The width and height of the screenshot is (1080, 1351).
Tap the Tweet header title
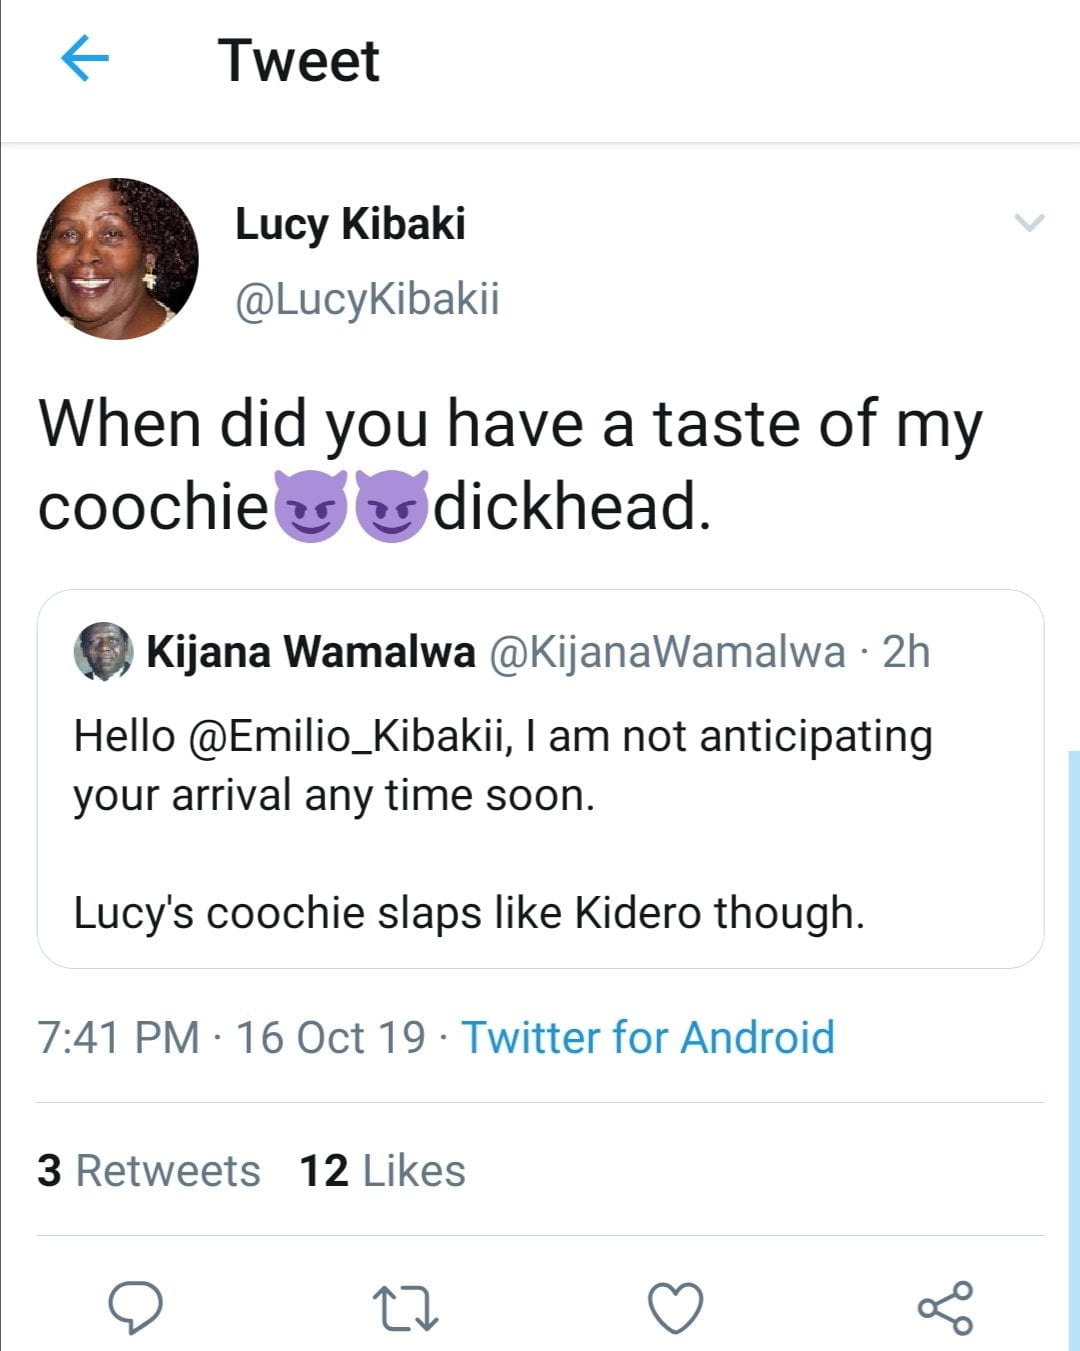click(298, 60)
